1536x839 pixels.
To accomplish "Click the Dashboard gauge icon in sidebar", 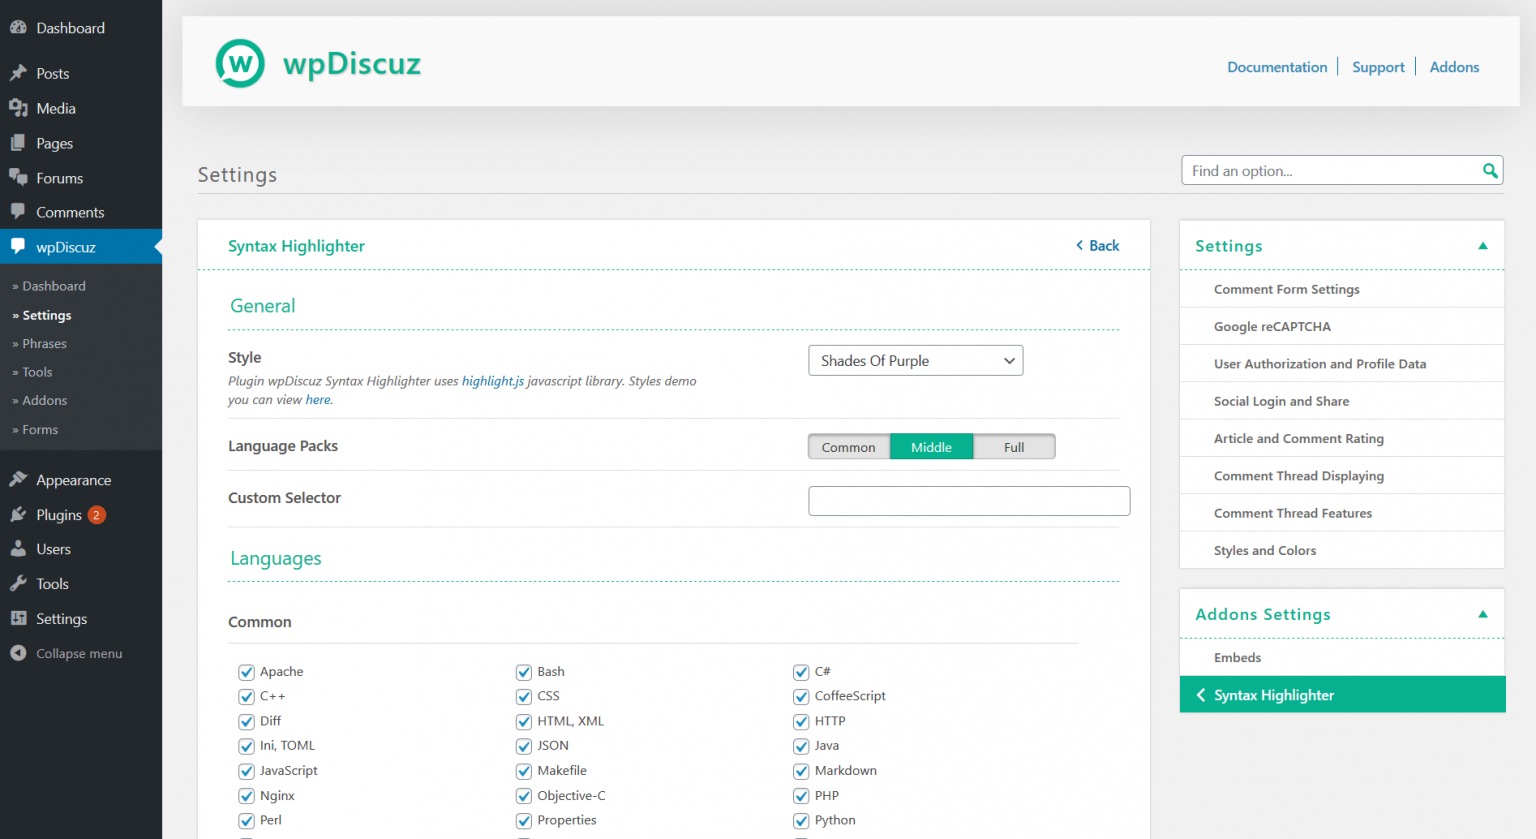I will (18, 28).
